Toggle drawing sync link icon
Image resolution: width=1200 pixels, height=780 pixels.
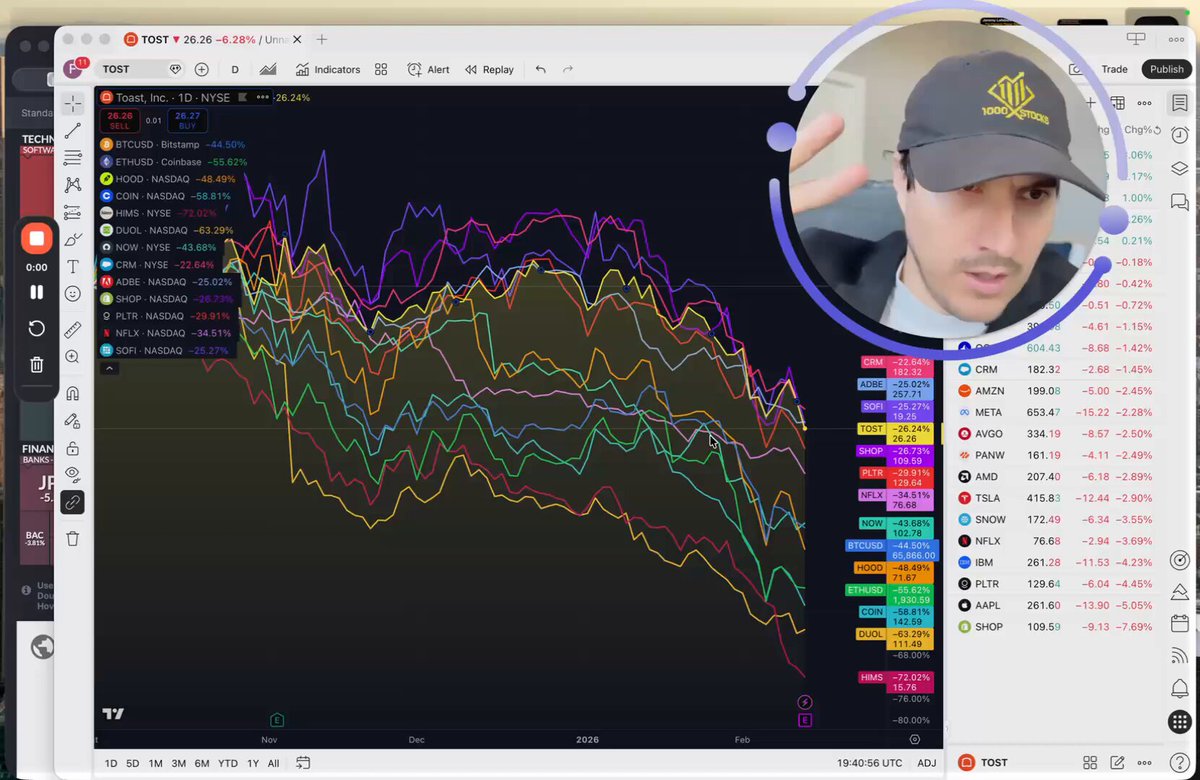click(x=73, y=503)
